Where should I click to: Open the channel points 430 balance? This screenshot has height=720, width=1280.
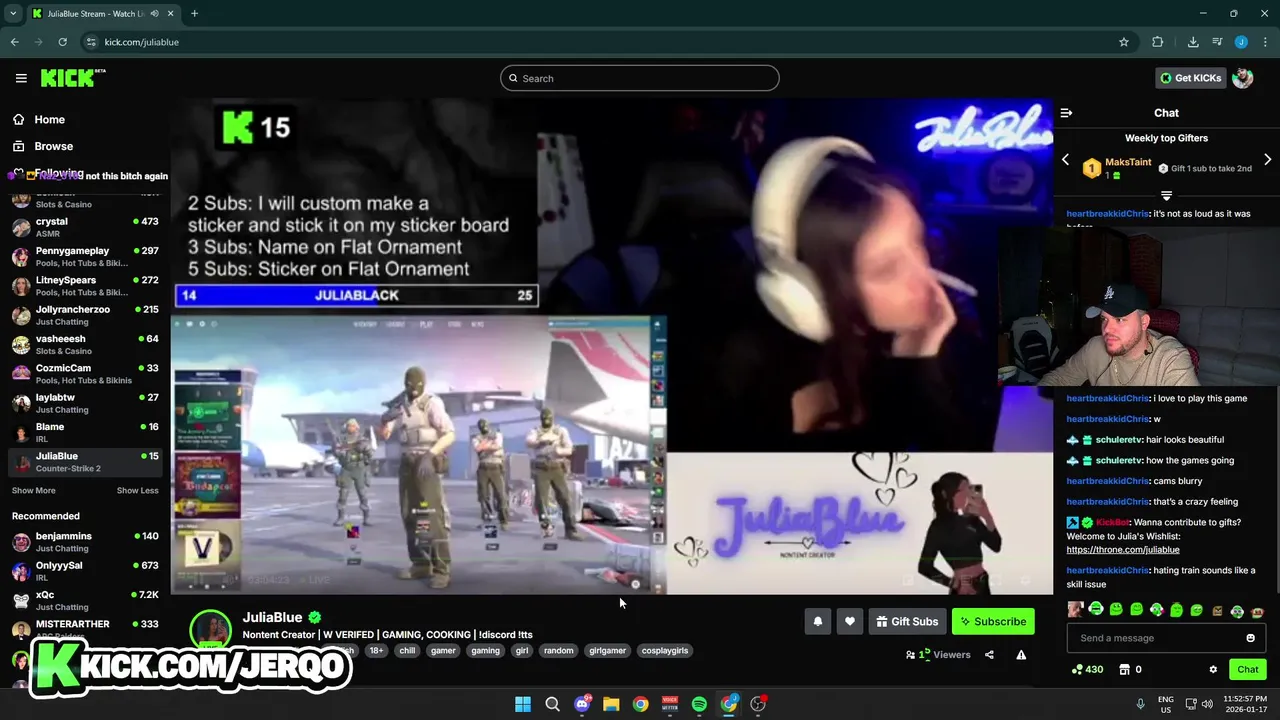point(1087,669)
